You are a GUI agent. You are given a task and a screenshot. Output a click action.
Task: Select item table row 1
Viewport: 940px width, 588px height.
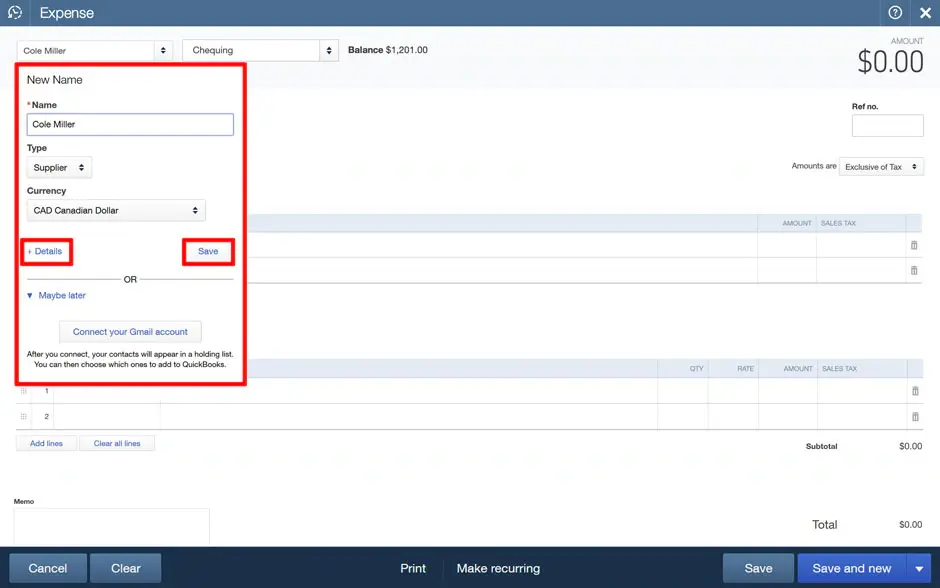point(469,391)
